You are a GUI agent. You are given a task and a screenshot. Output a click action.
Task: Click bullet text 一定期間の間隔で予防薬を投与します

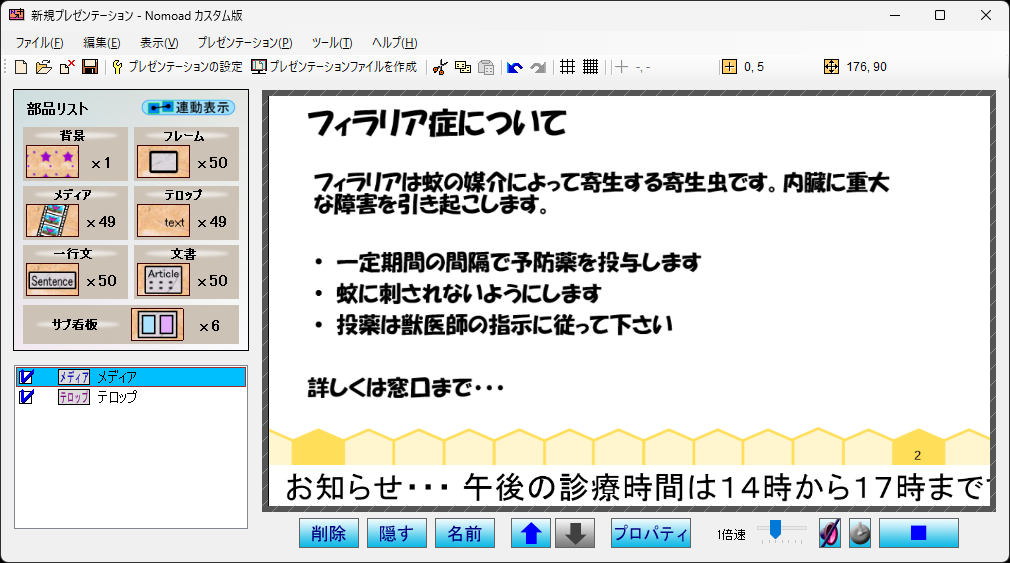coord(519,263)
